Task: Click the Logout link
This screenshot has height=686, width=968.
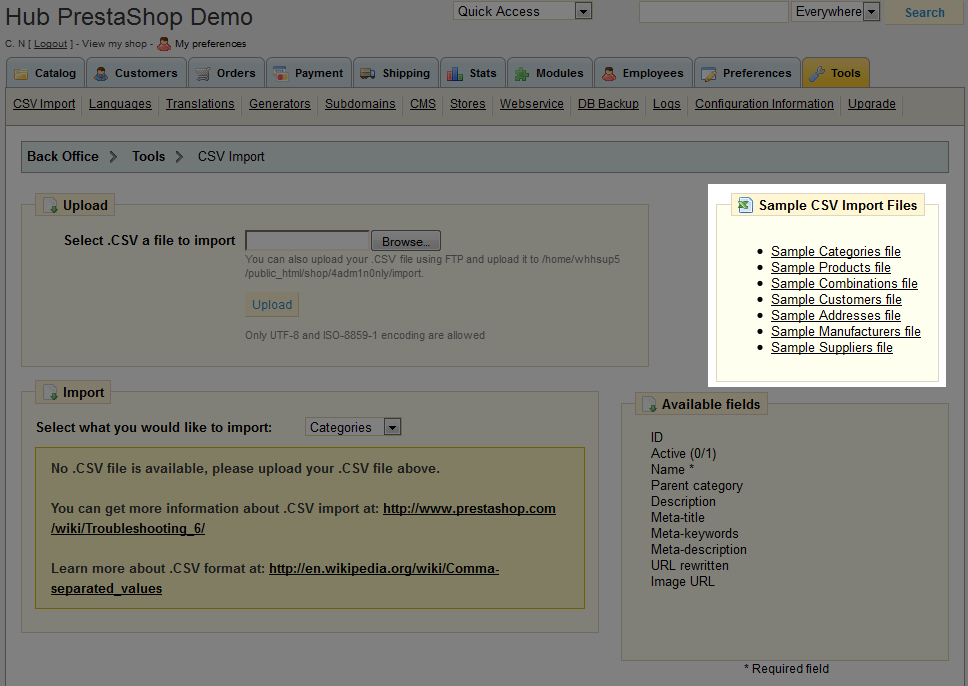Action: point(51,44)
